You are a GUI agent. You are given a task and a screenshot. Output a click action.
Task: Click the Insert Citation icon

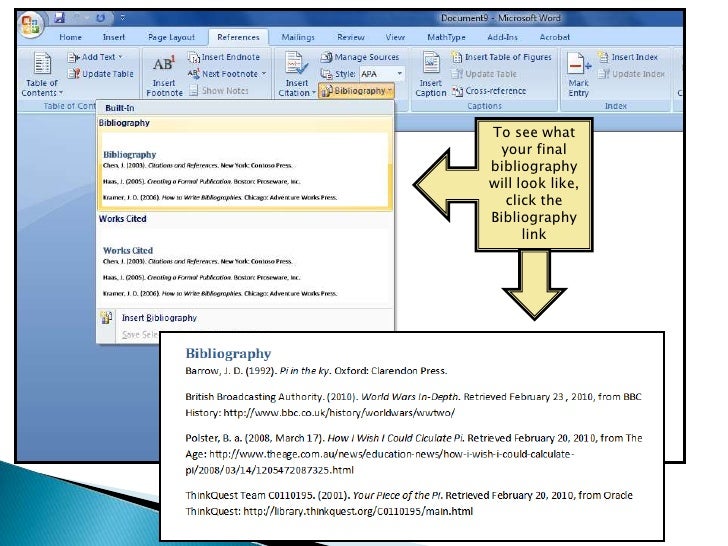pos(296,64)
